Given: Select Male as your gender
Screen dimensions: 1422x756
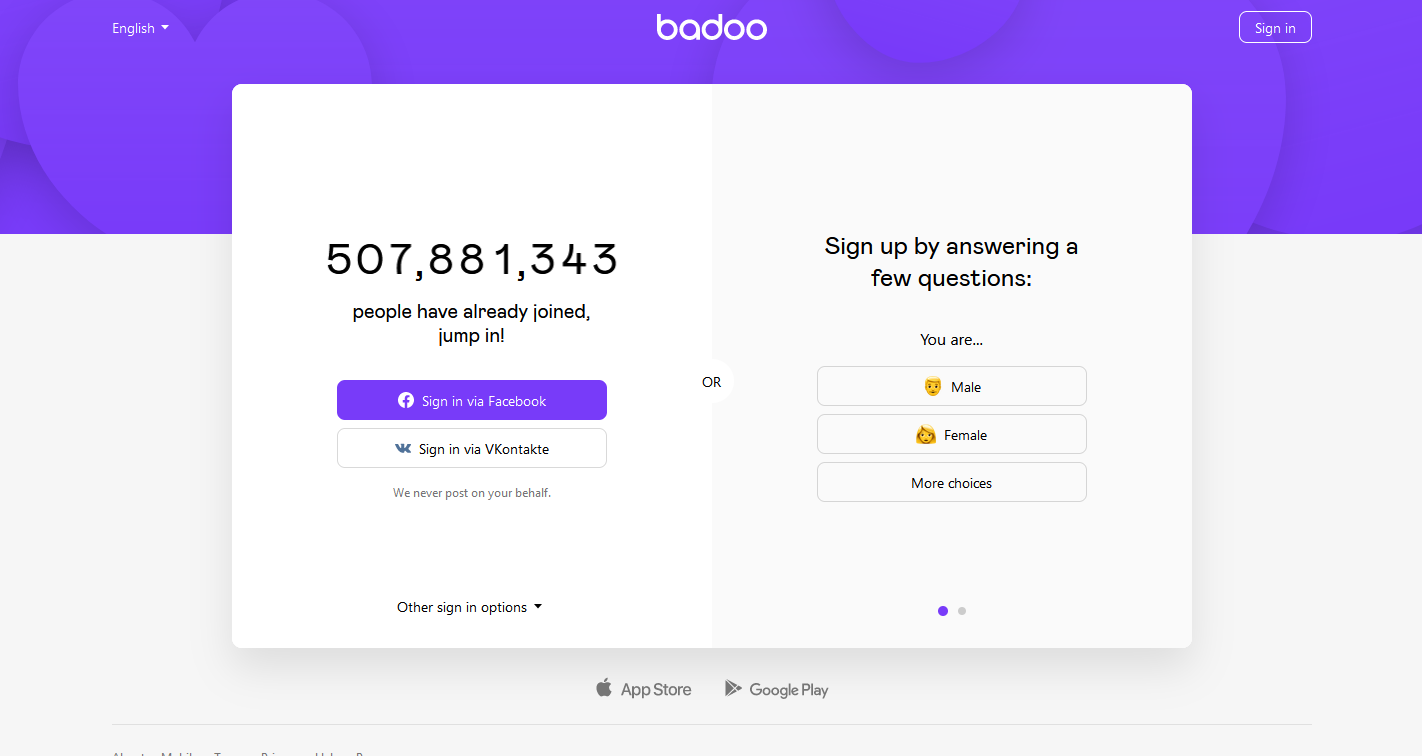Looking at the screenshot, I should coord(952,386).
